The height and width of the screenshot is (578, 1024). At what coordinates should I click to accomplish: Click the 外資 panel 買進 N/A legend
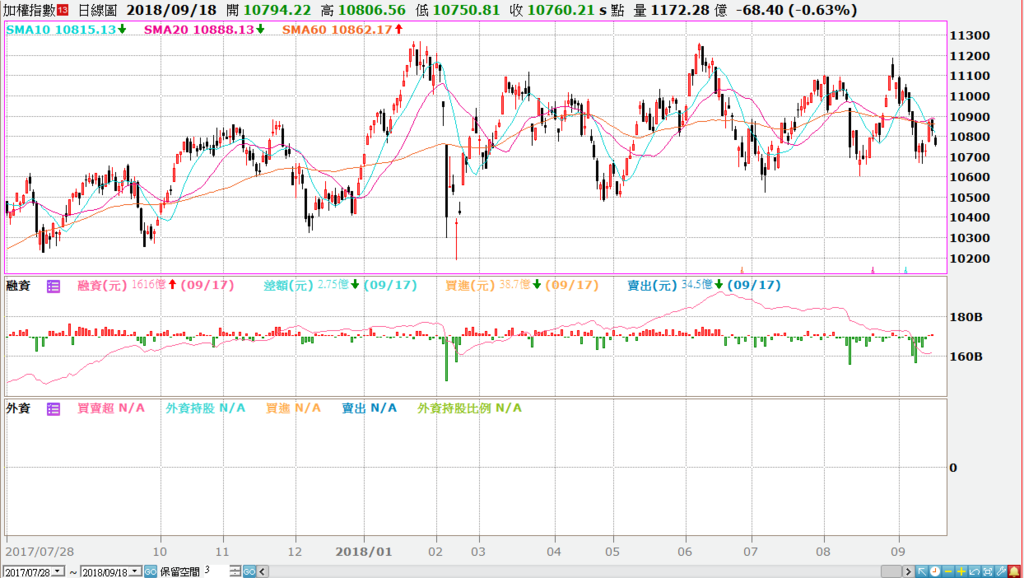tap(293, 408)
